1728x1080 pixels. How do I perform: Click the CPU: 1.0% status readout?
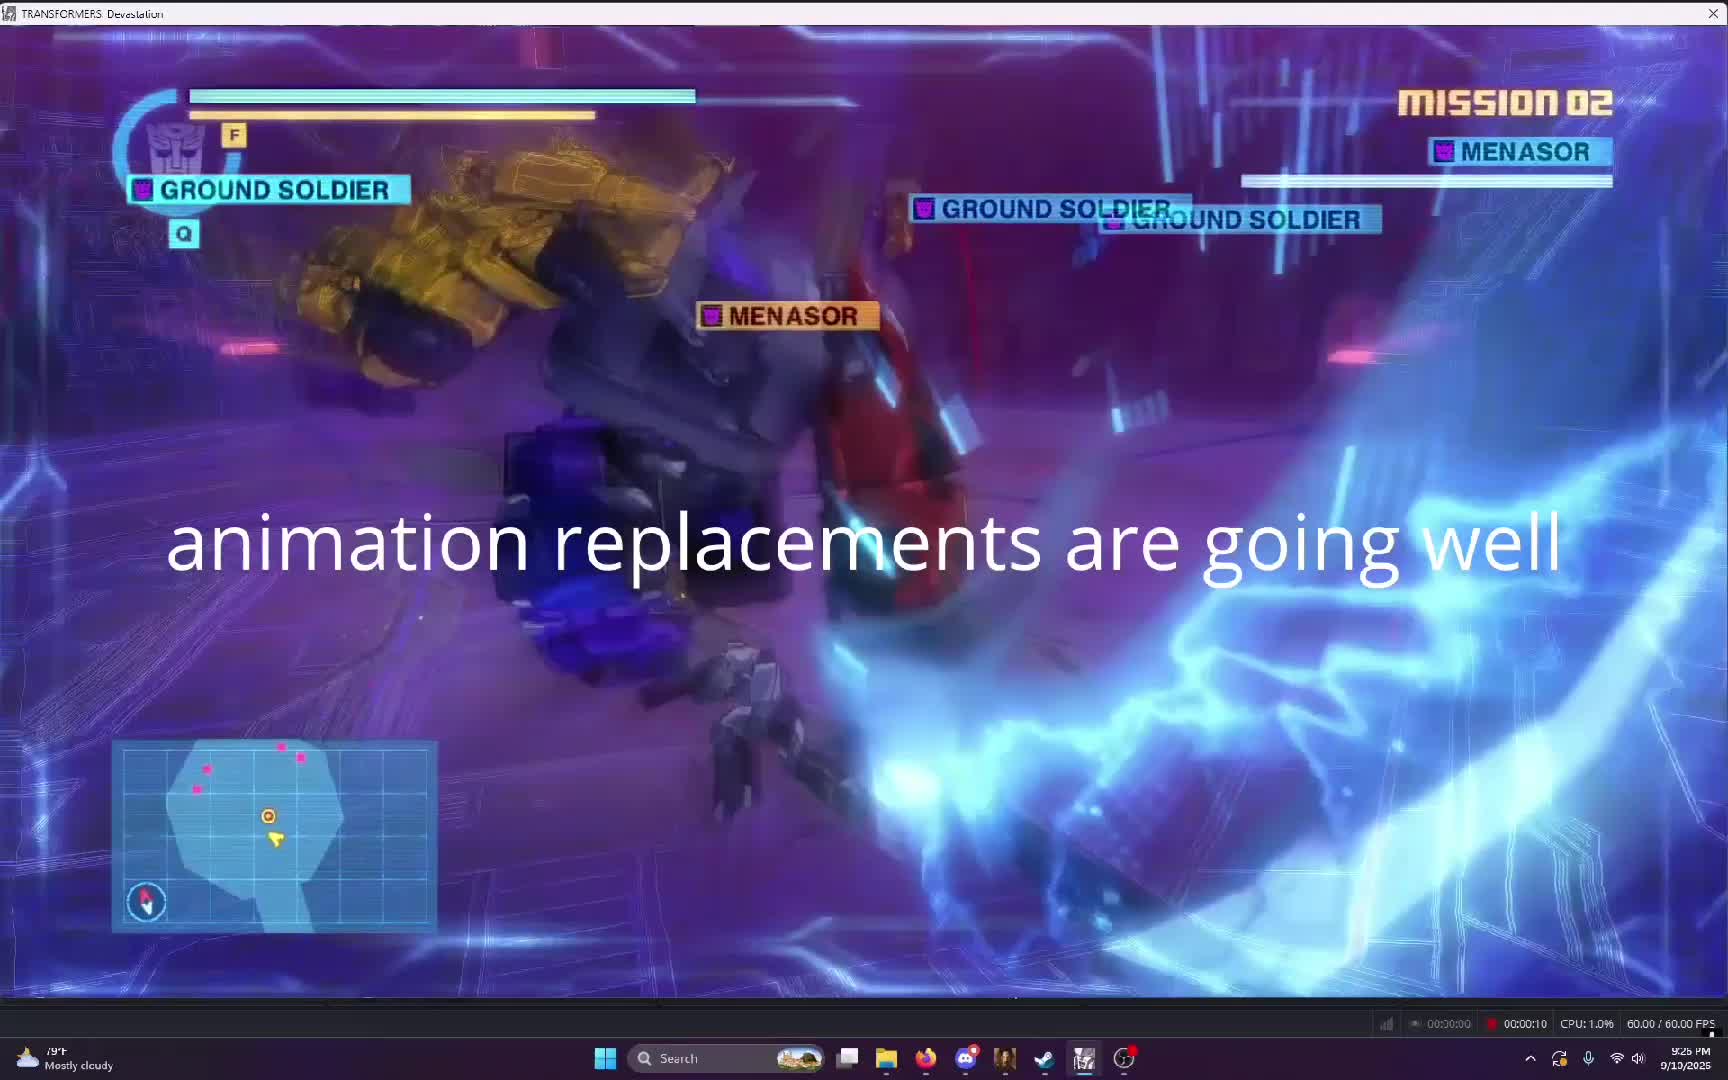click(1587, 1024)
